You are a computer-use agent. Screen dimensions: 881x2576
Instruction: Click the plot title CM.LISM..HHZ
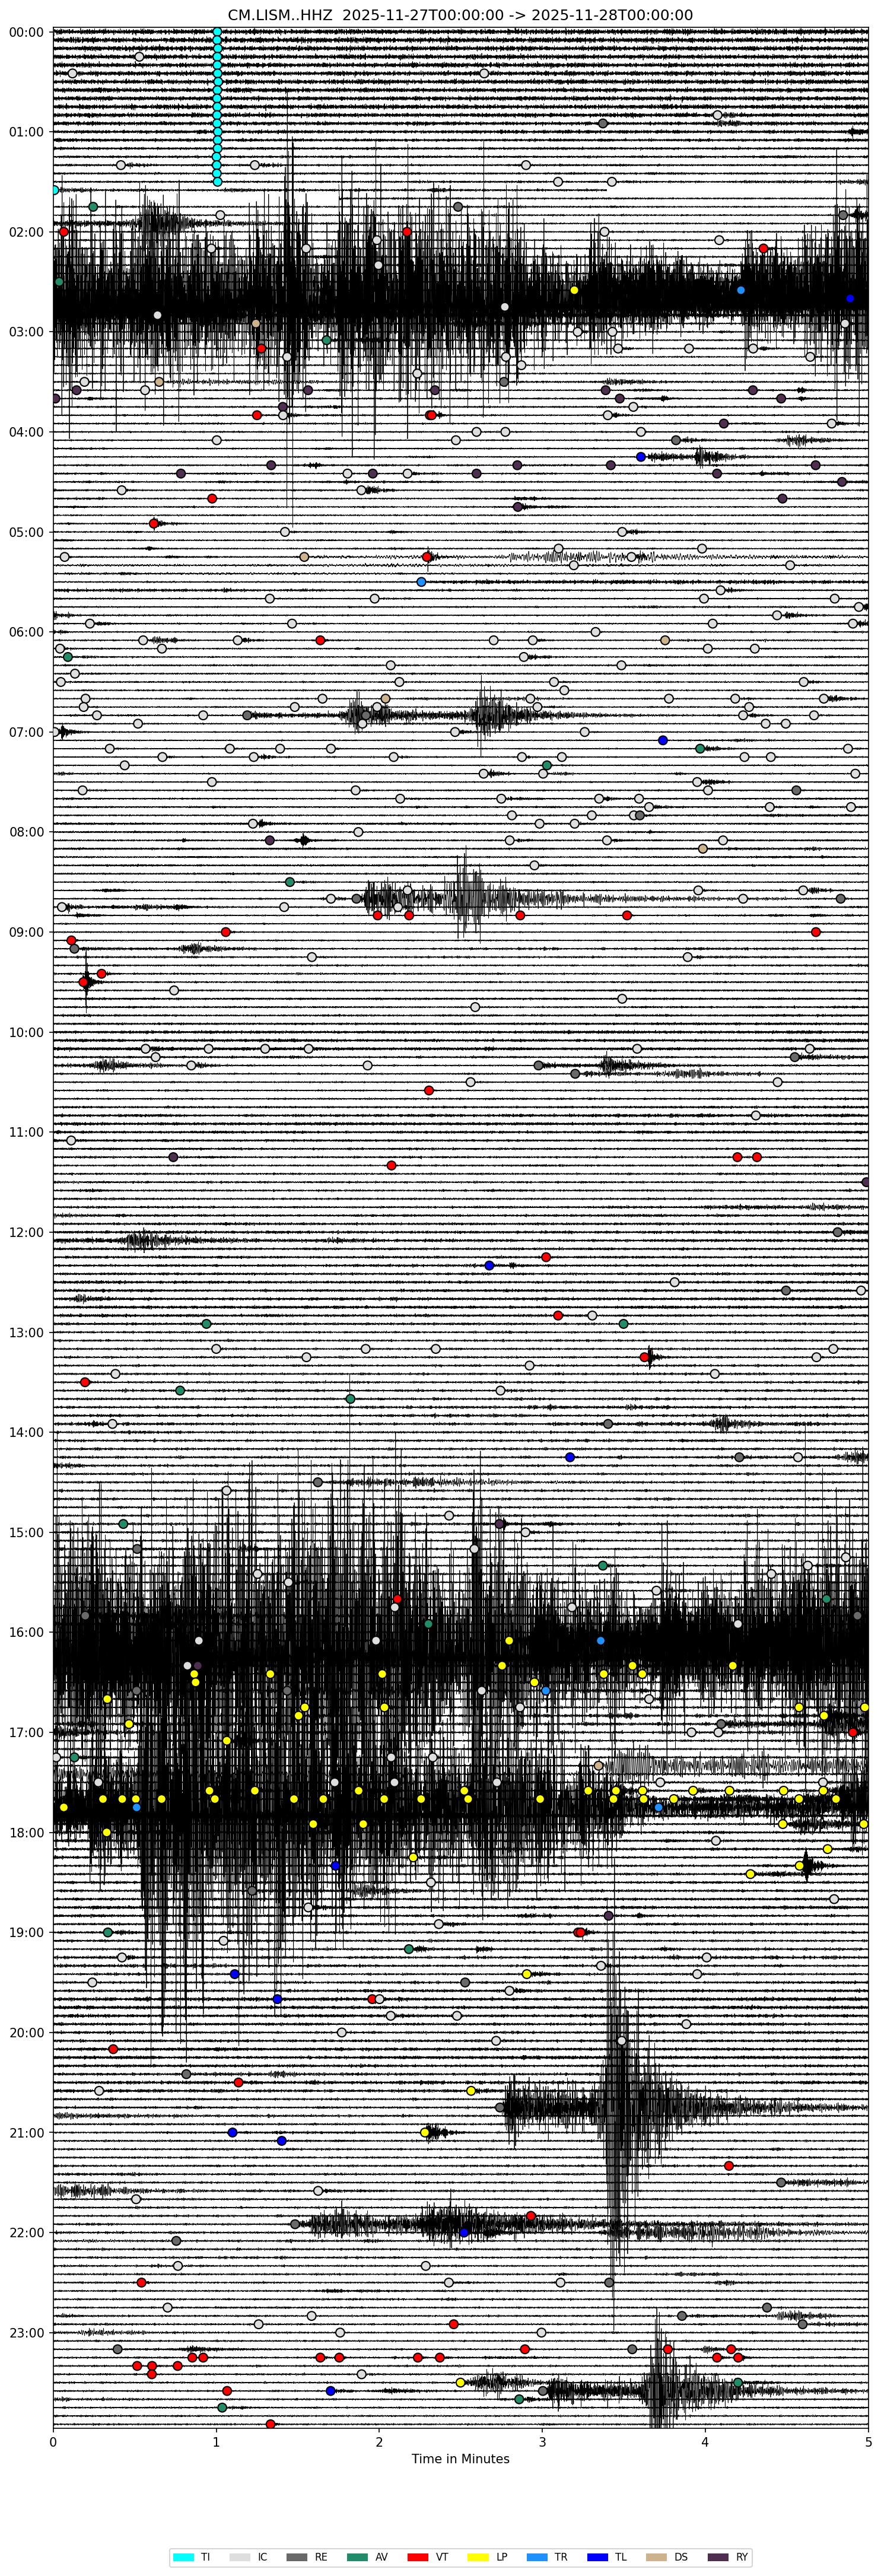pos(460,14)
